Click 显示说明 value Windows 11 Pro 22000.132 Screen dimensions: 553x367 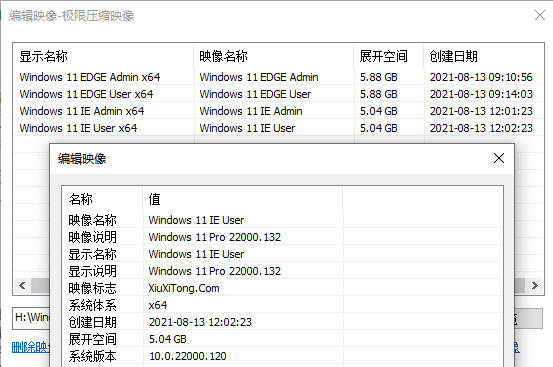[214, 271]
